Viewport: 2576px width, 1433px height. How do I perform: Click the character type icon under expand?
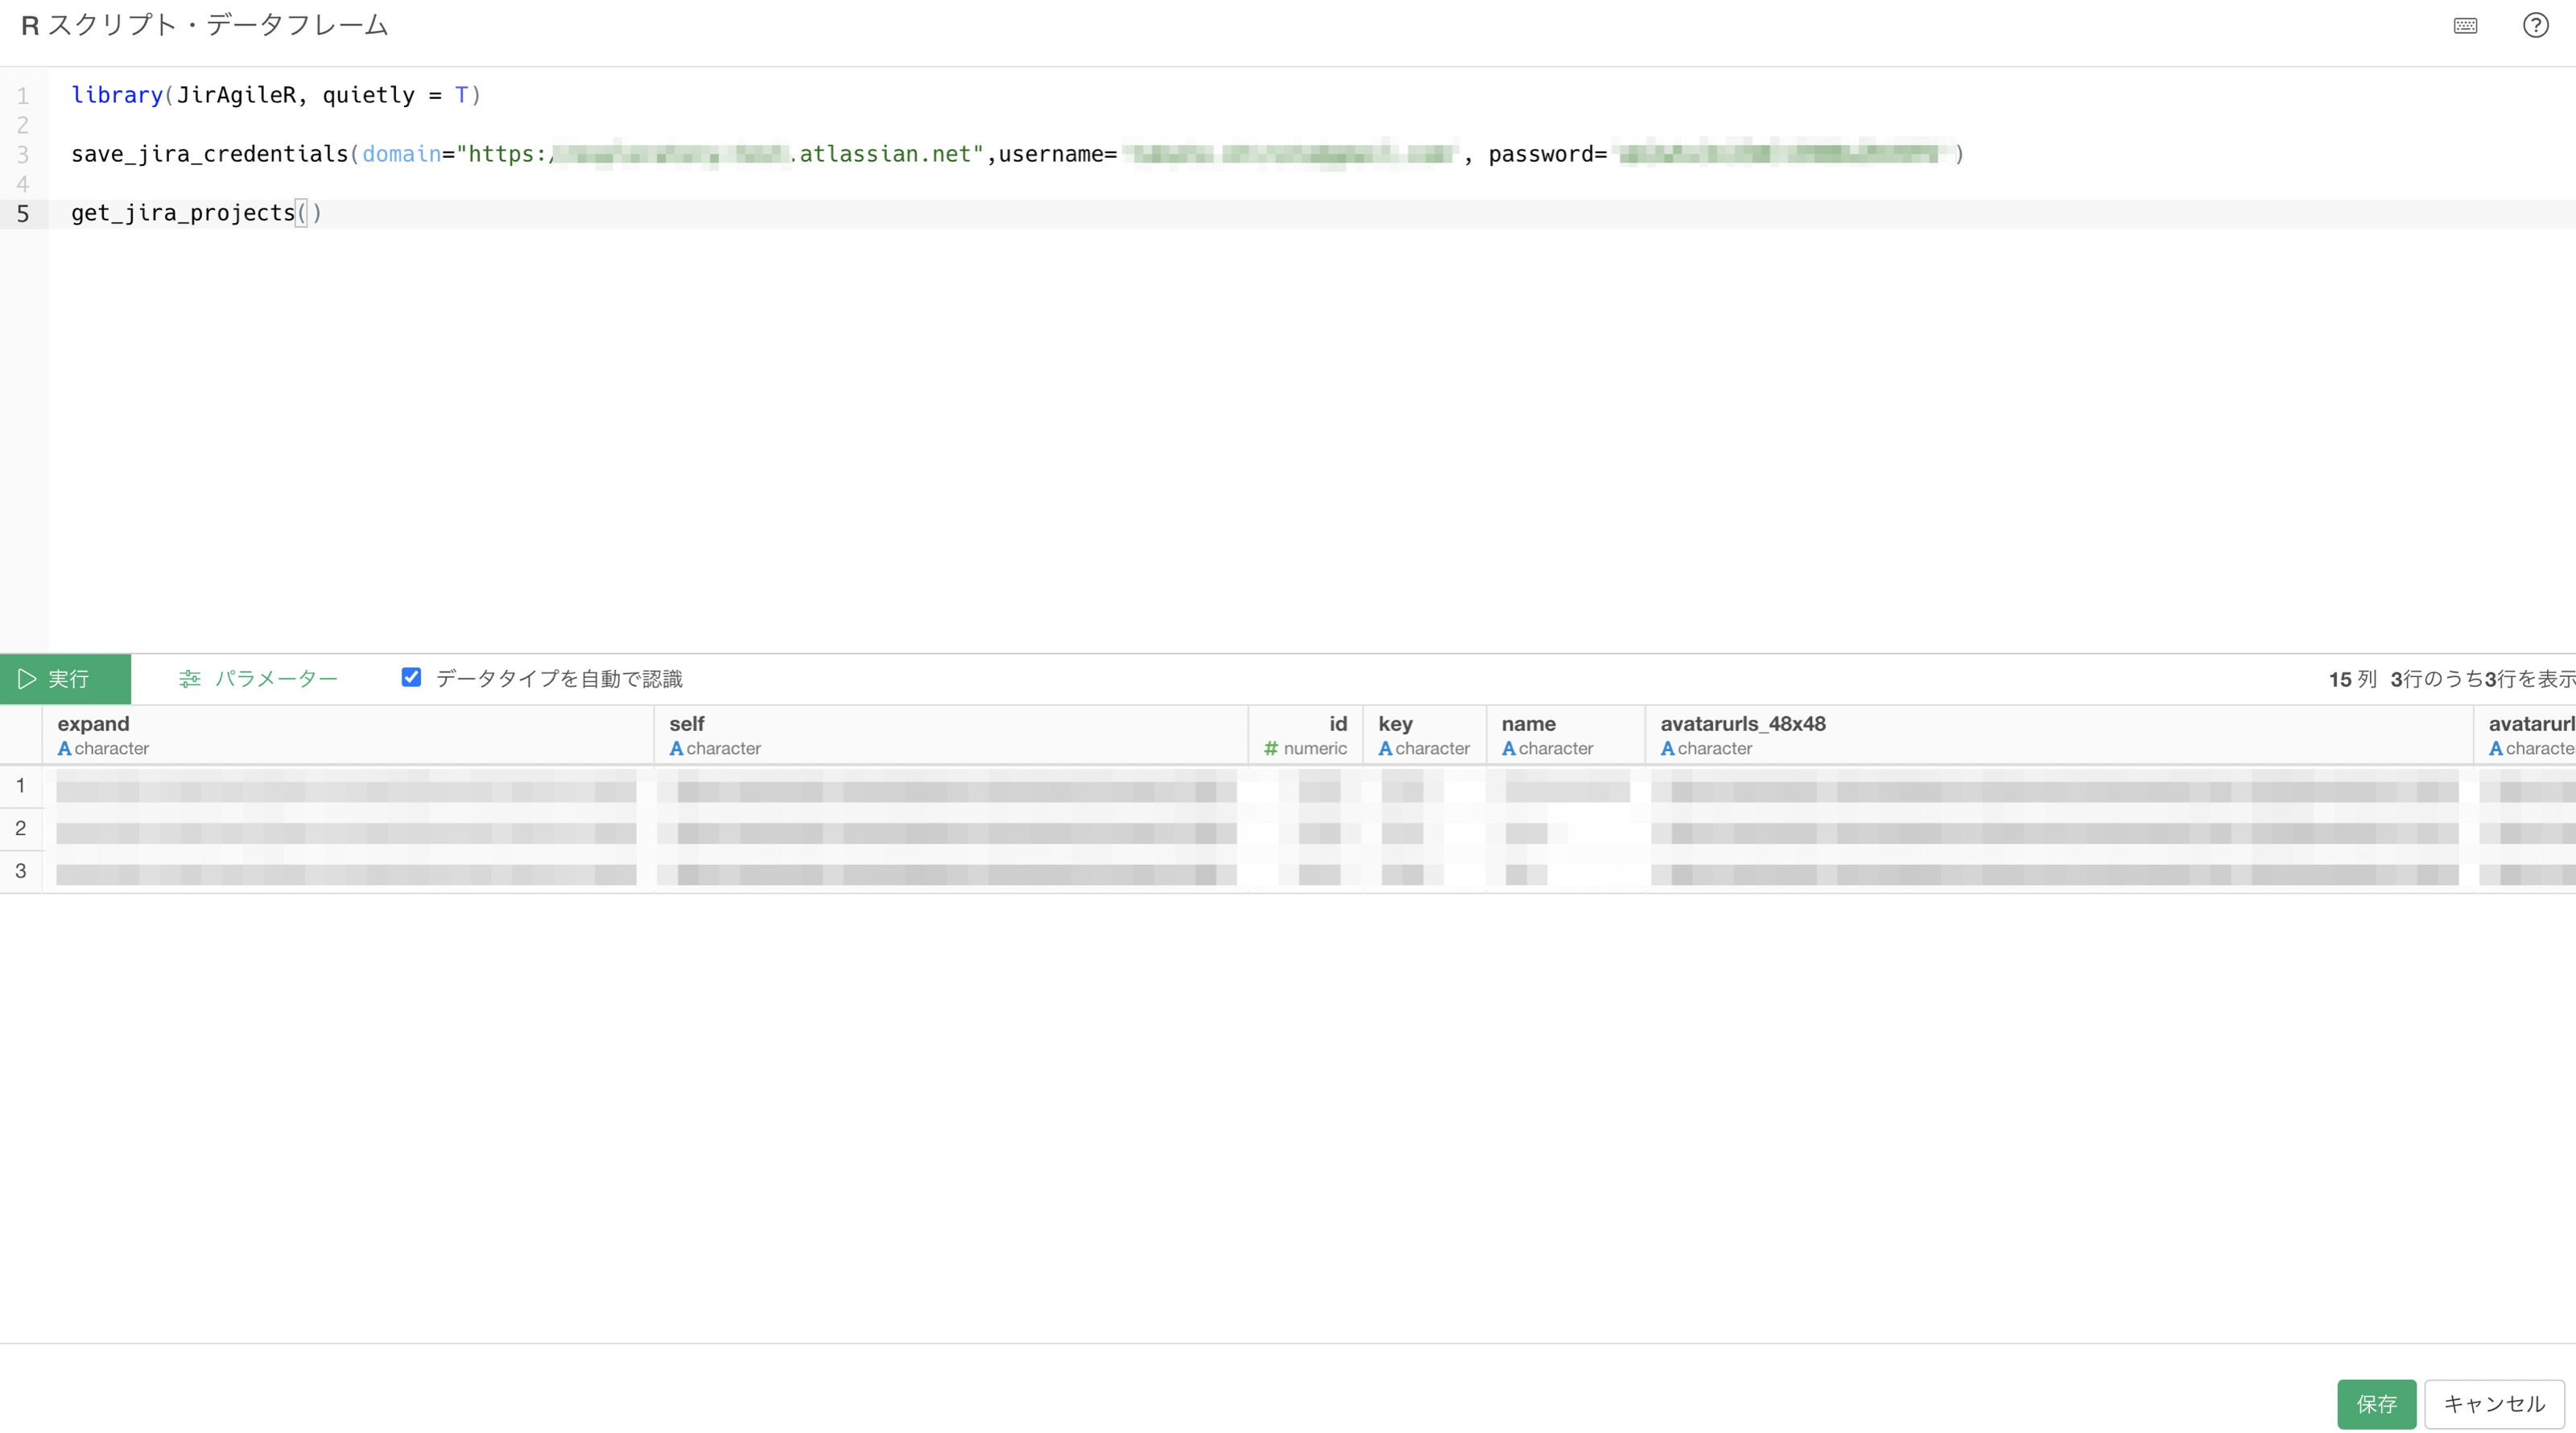click(64, 748)
